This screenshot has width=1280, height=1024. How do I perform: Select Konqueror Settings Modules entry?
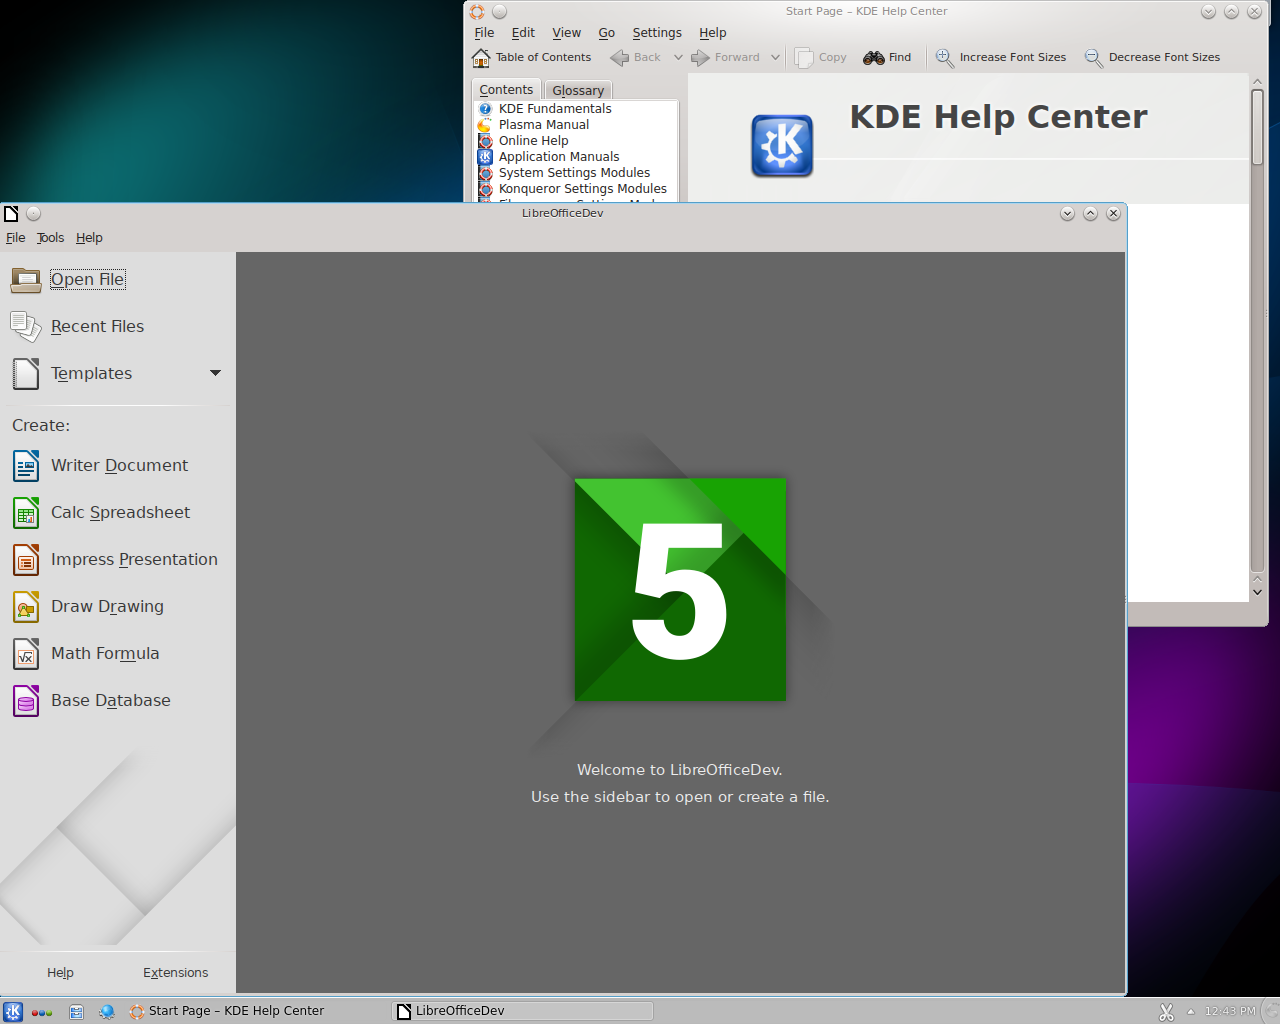[x=582, y=189]
